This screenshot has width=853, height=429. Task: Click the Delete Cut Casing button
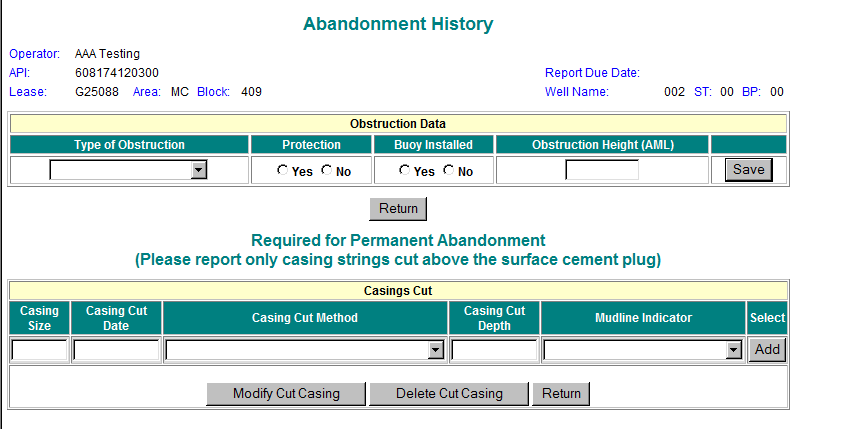(449, 393)
